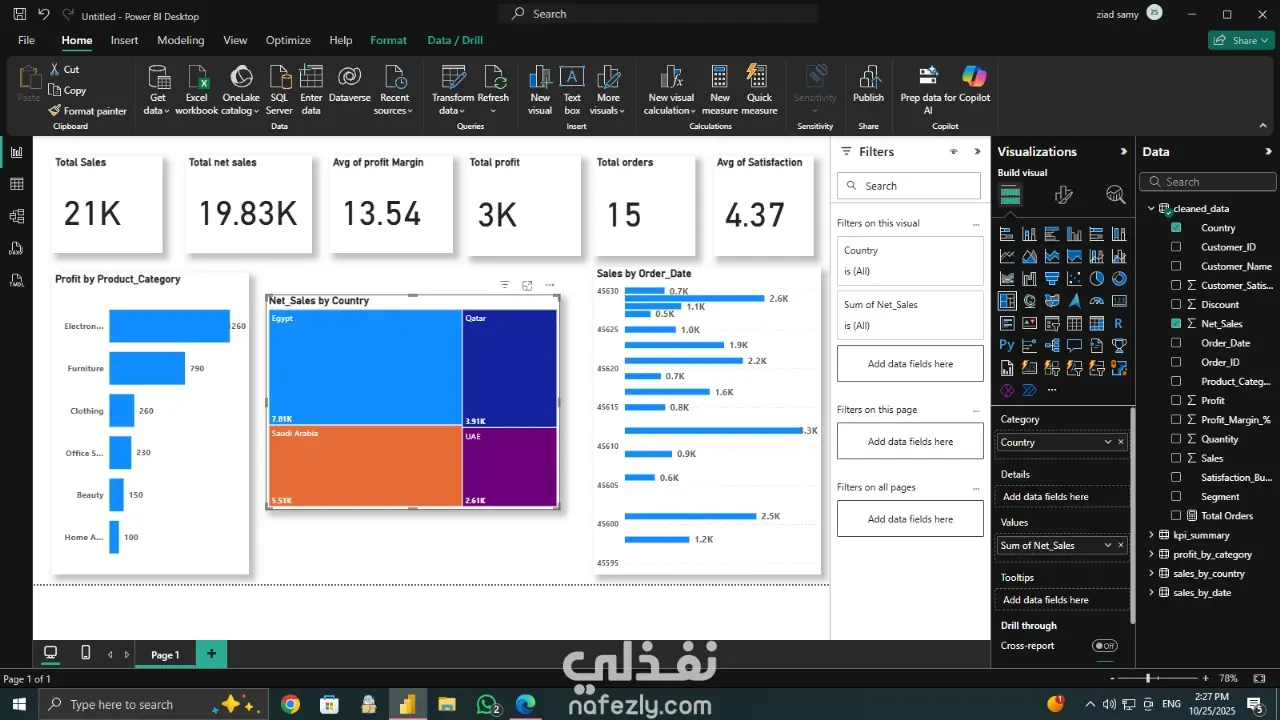The height and width of the screenshot is (720, 1280).
Task: Add a New visual to the canvas
Action: [x=540, y=90]
